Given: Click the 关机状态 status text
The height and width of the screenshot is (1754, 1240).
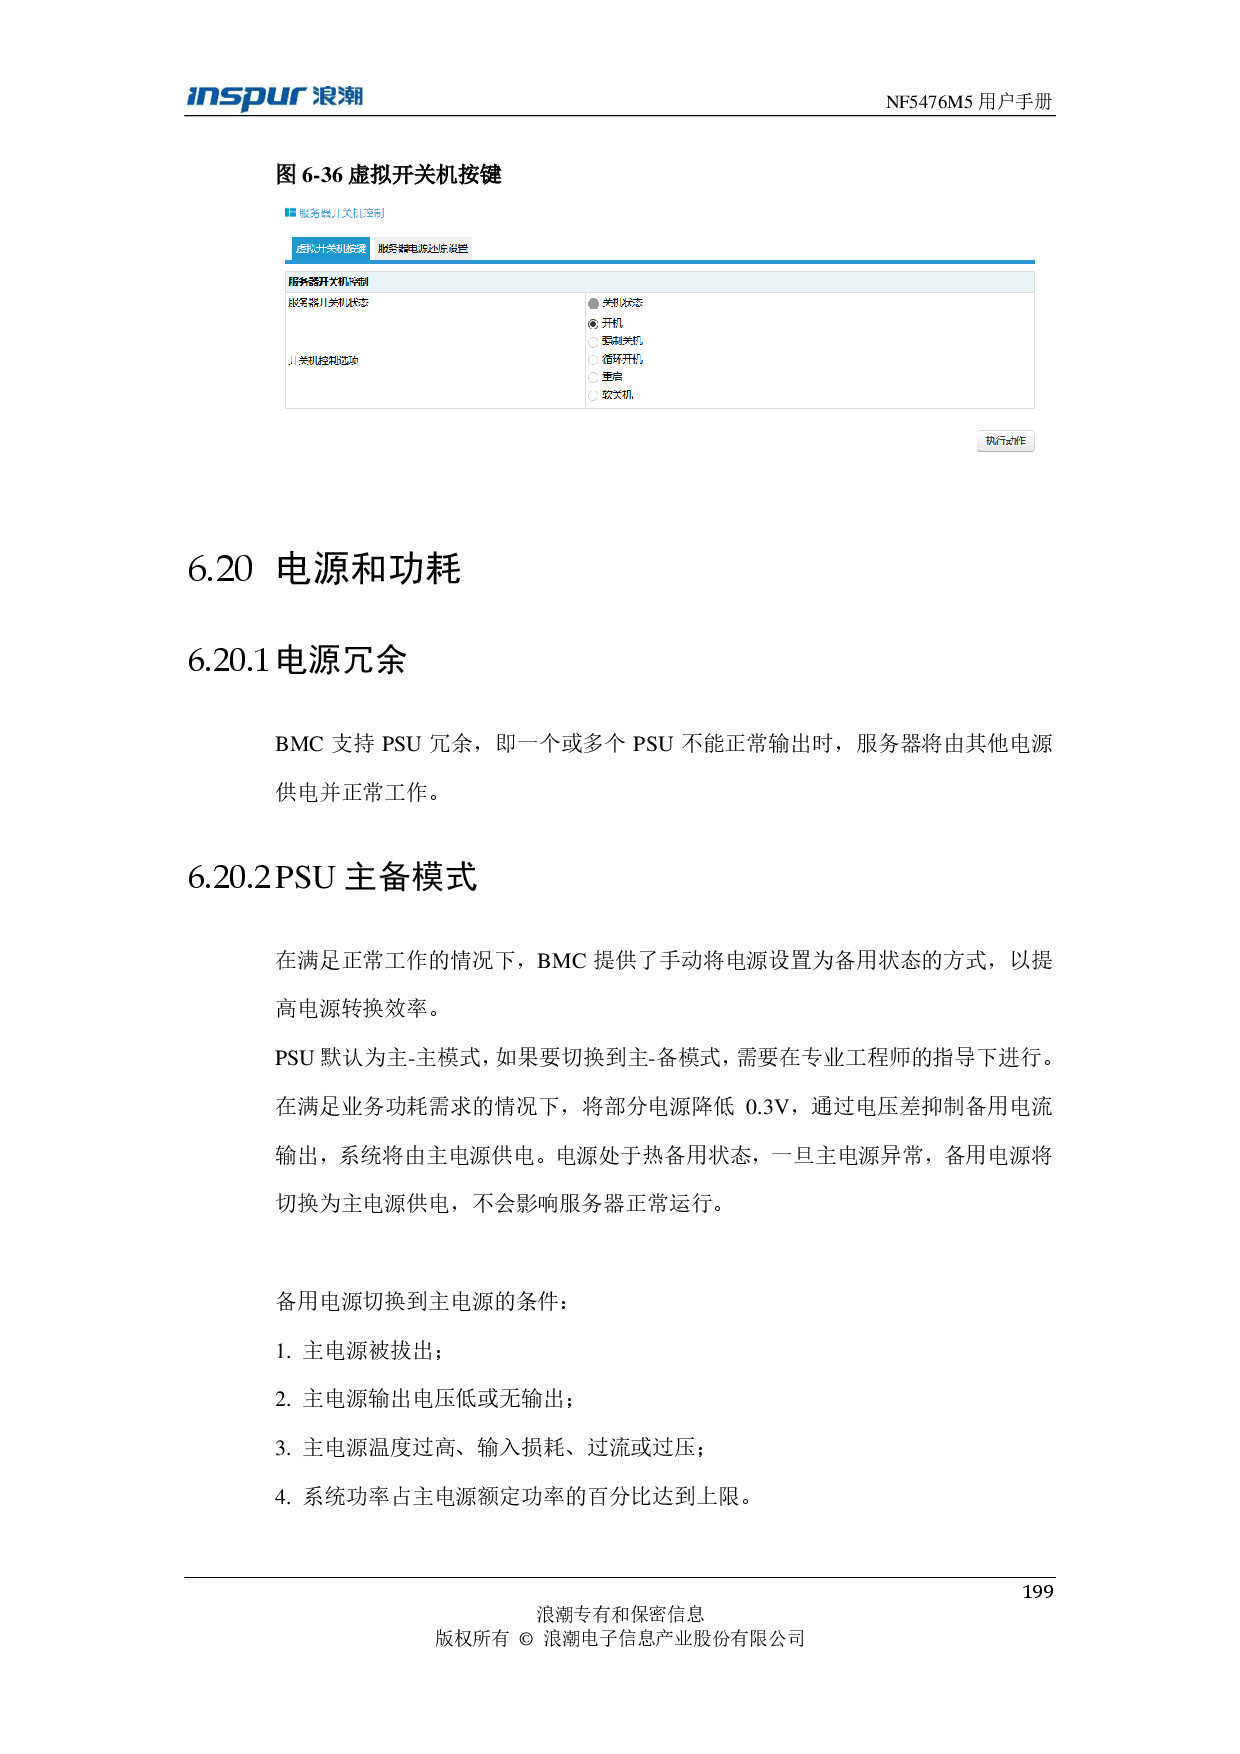Looking at the screenshot, I should pos(622,303).
